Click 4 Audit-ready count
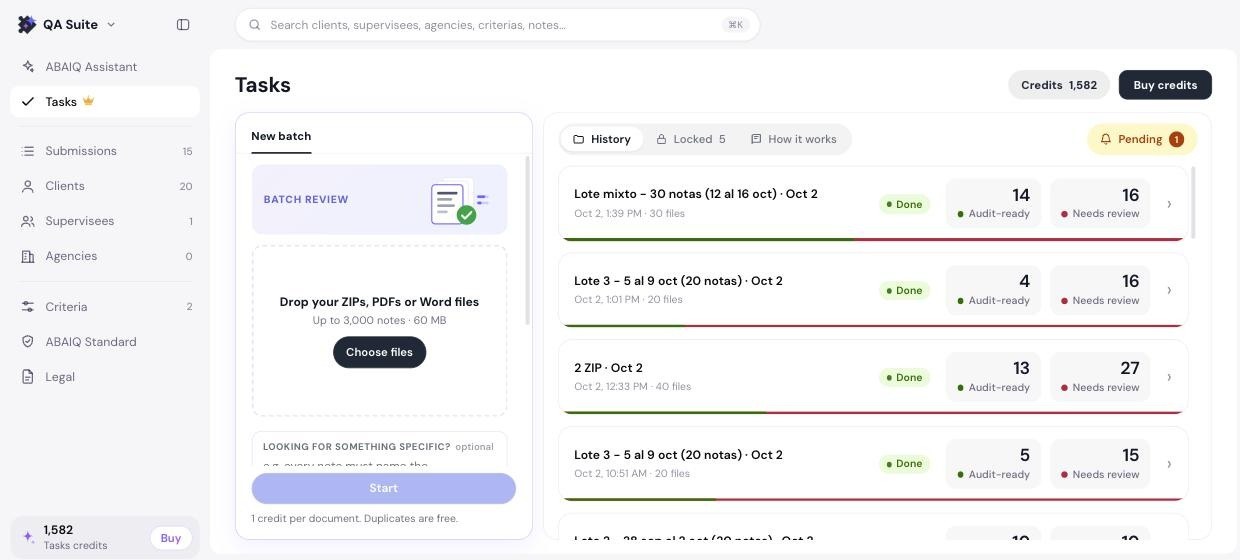This screenshot has width=1240, height=560. pyautogui.click(x=993, y=290)
